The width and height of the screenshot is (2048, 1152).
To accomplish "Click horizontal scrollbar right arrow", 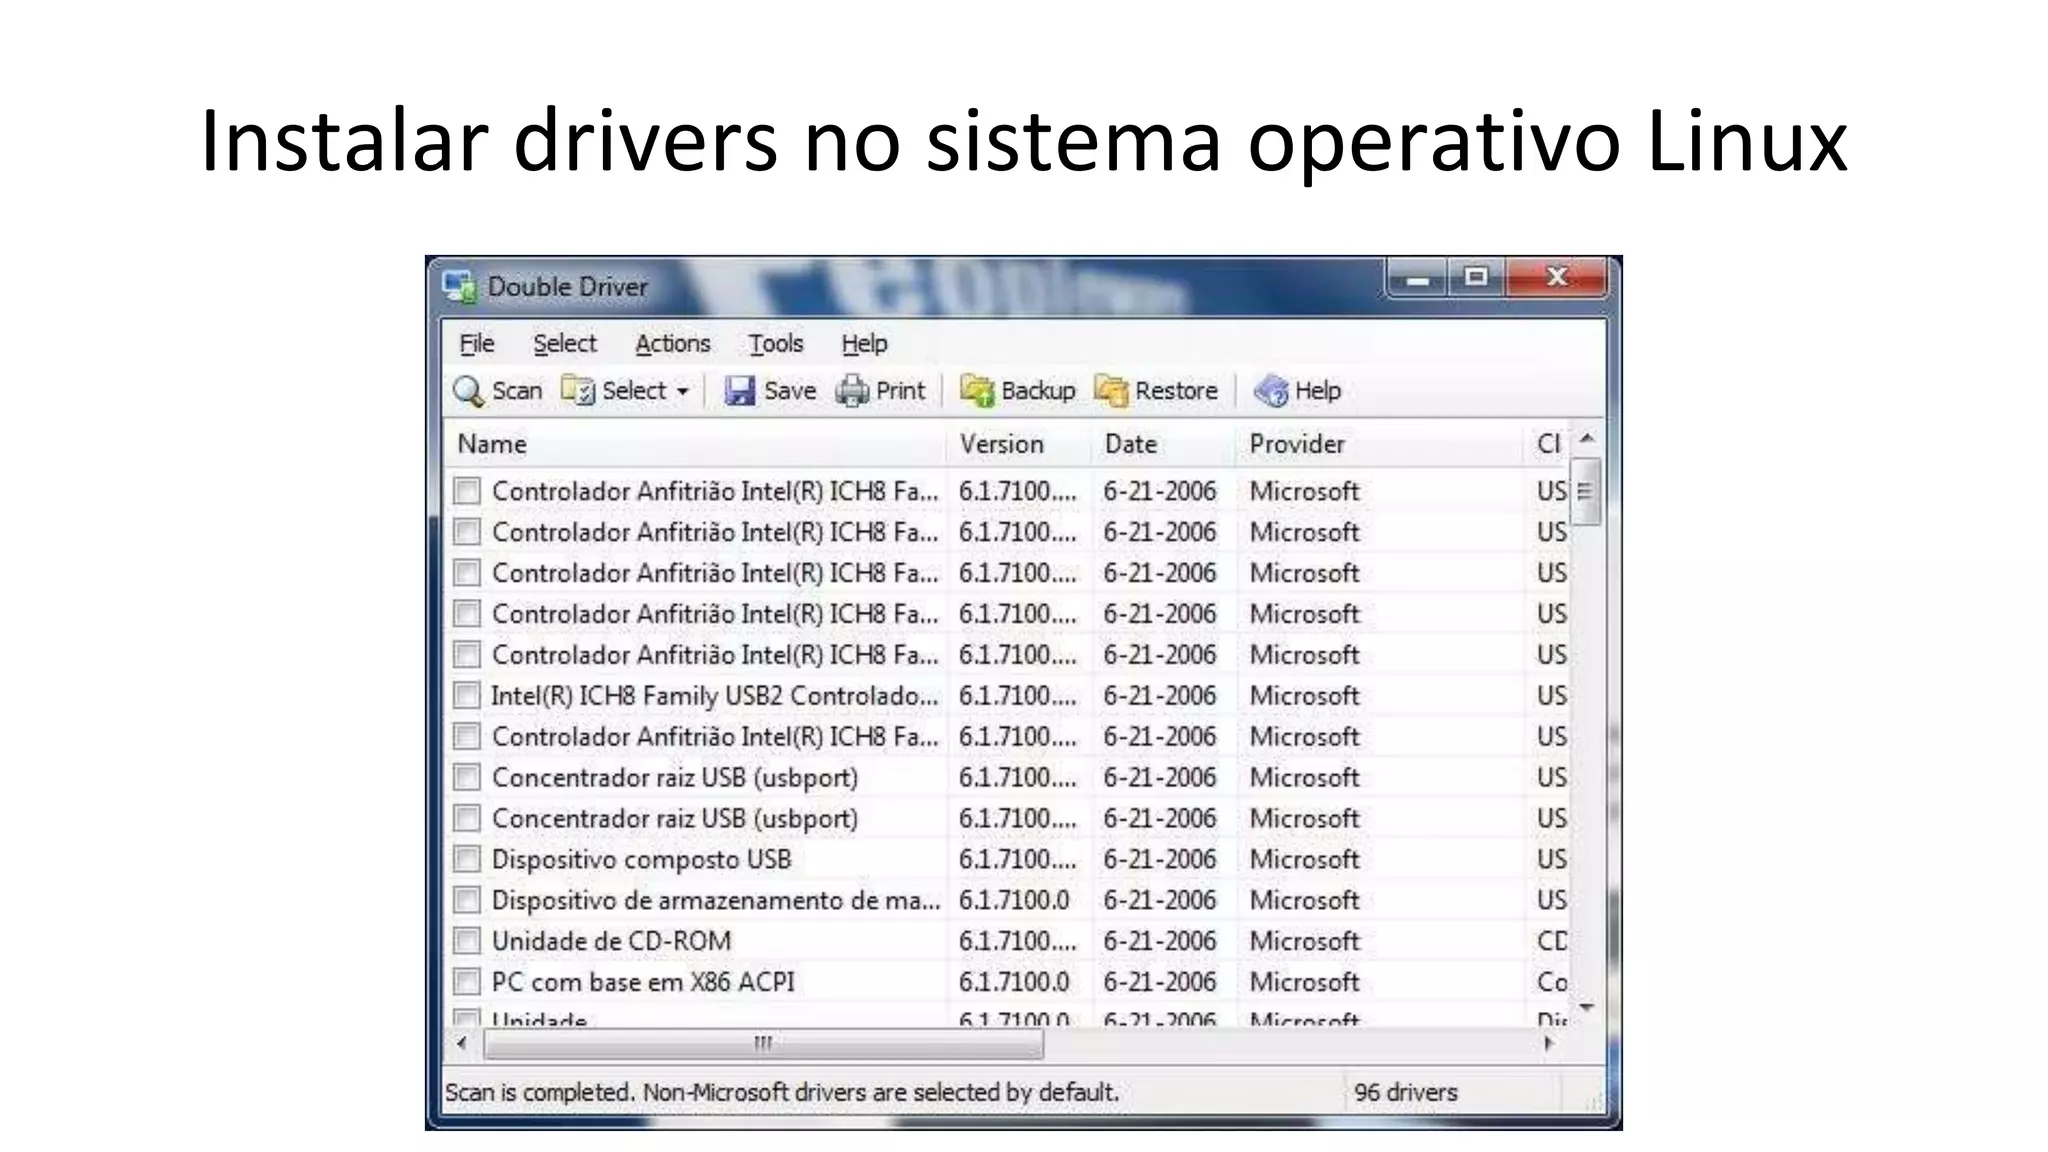I will tap(1550, 1044).
